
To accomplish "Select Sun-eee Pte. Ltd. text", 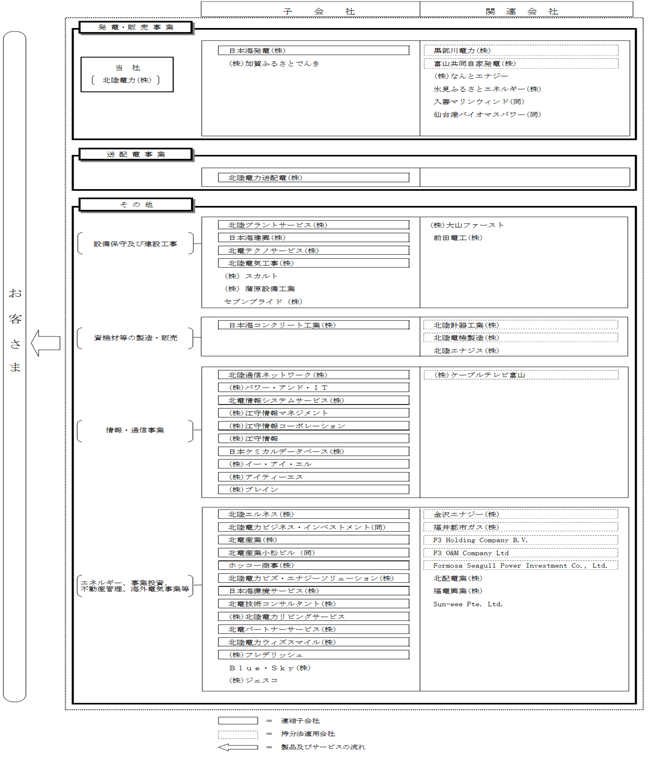I will (468, 604).
